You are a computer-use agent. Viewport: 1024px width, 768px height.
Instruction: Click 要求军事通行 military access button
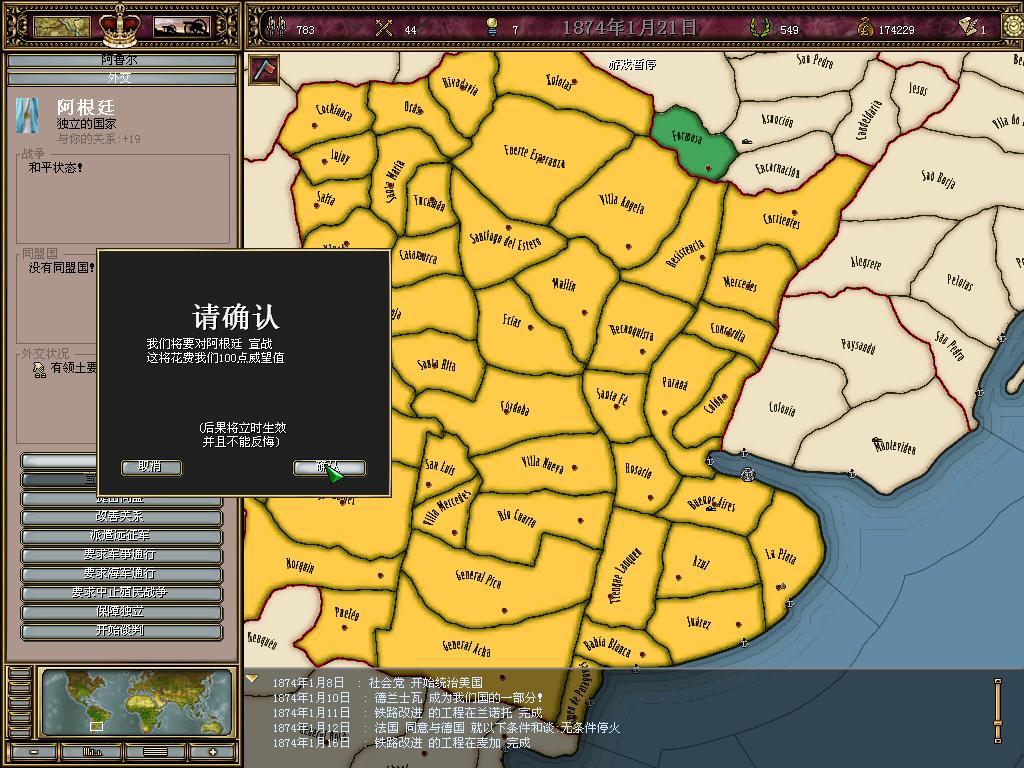tap(121, 554)
